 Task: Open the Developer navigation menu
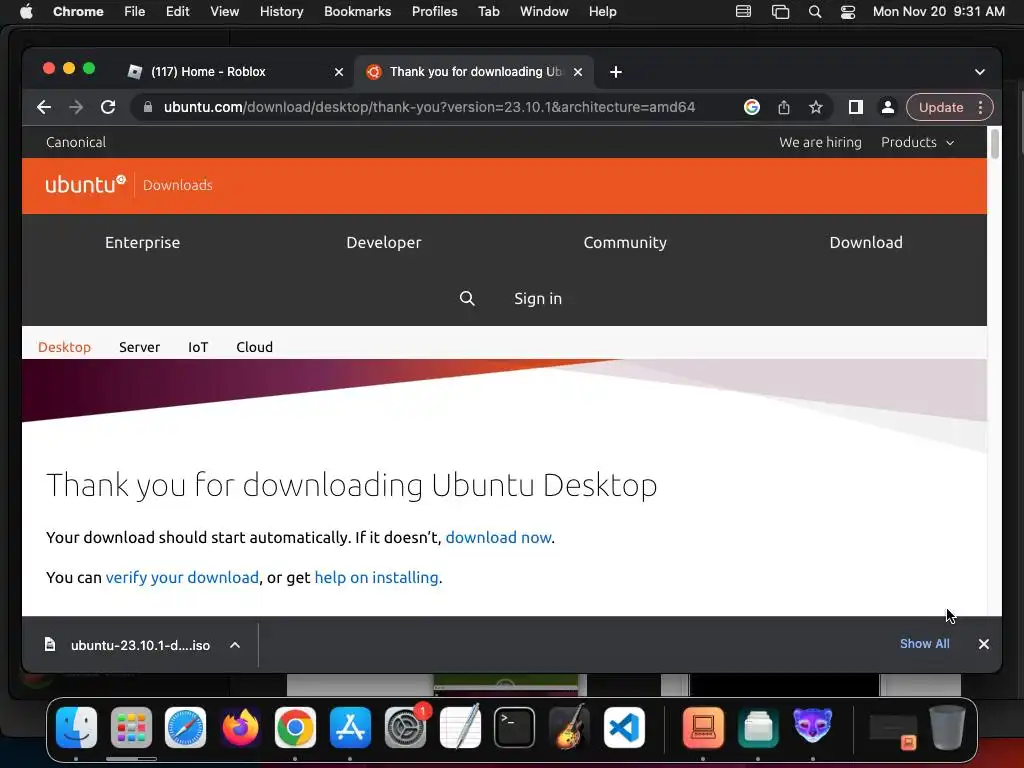click(384, 242)
